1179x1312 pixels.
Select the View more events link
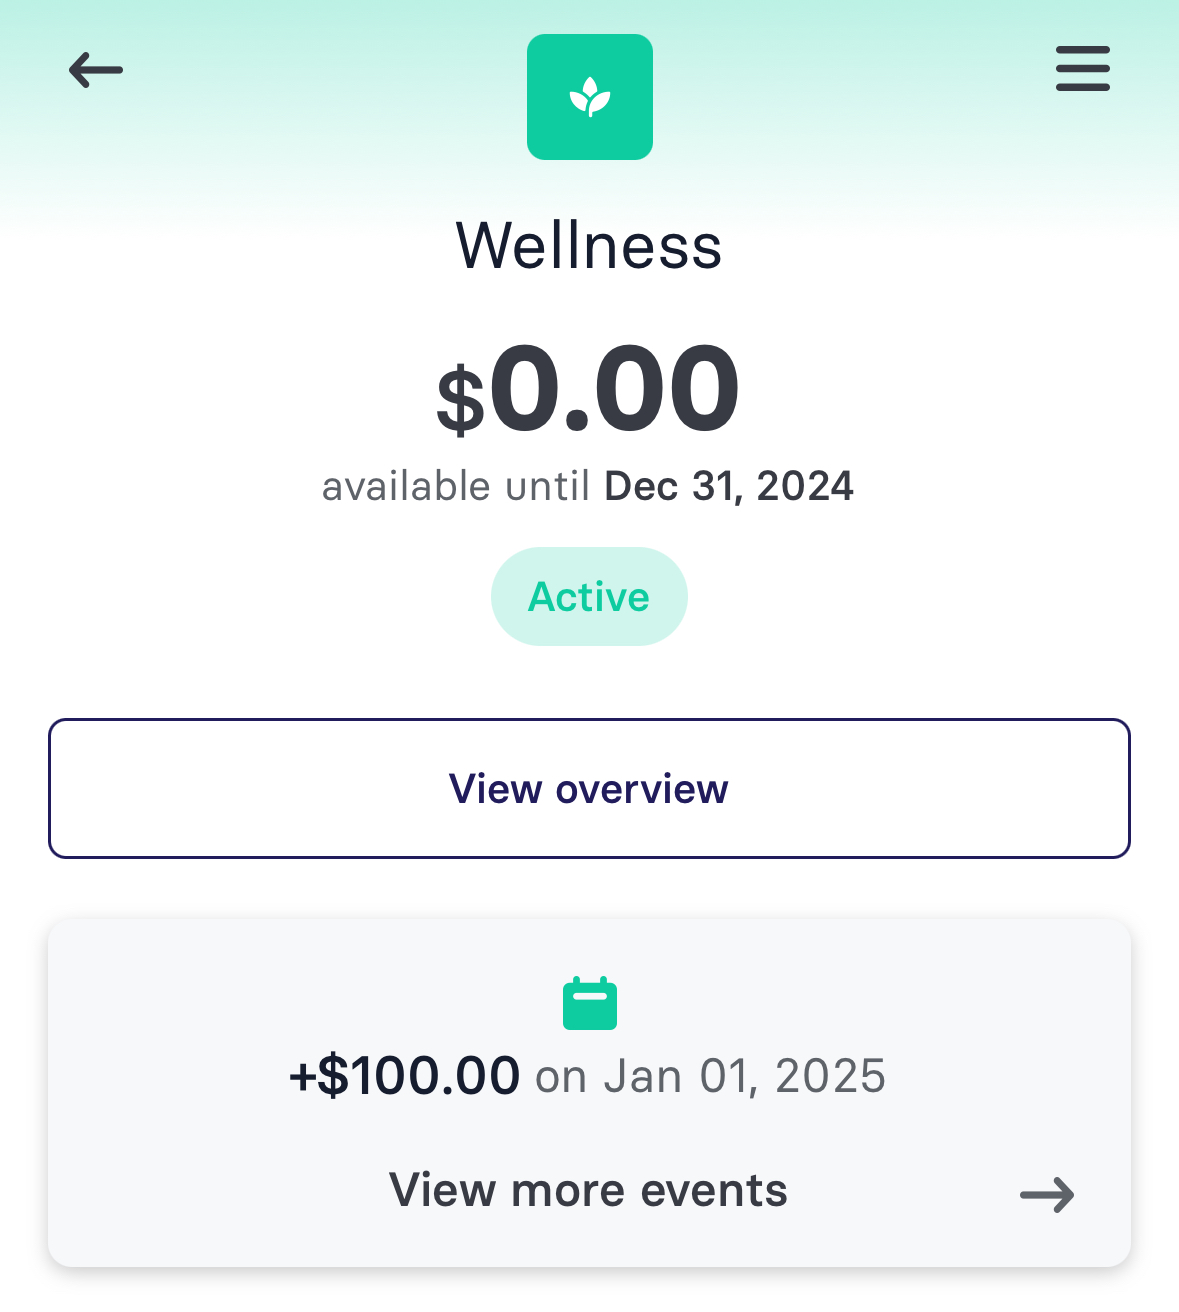pyautogui.click(x=588, y=1190)
